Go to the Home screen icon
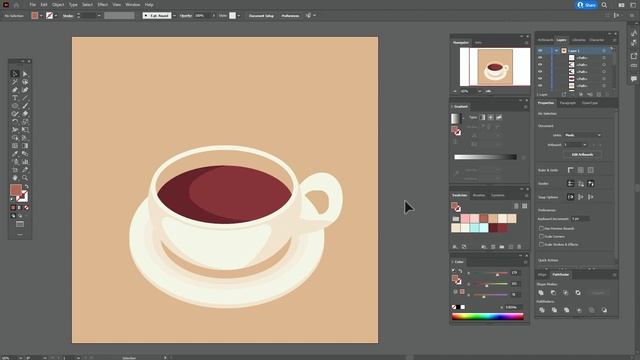Viewport: 640px width, 360px height. (x=16, y=5)
